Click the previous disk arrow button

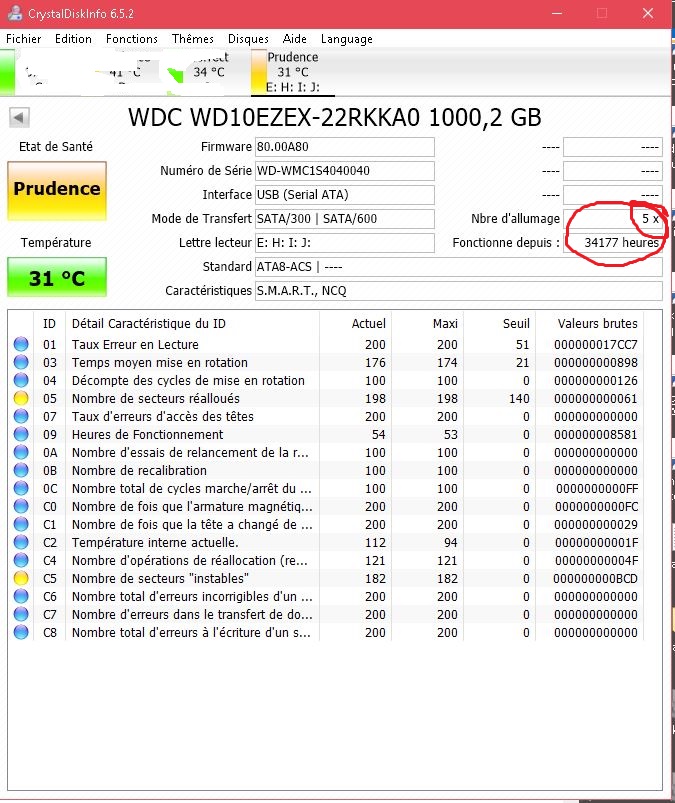(x=19, y=117)
